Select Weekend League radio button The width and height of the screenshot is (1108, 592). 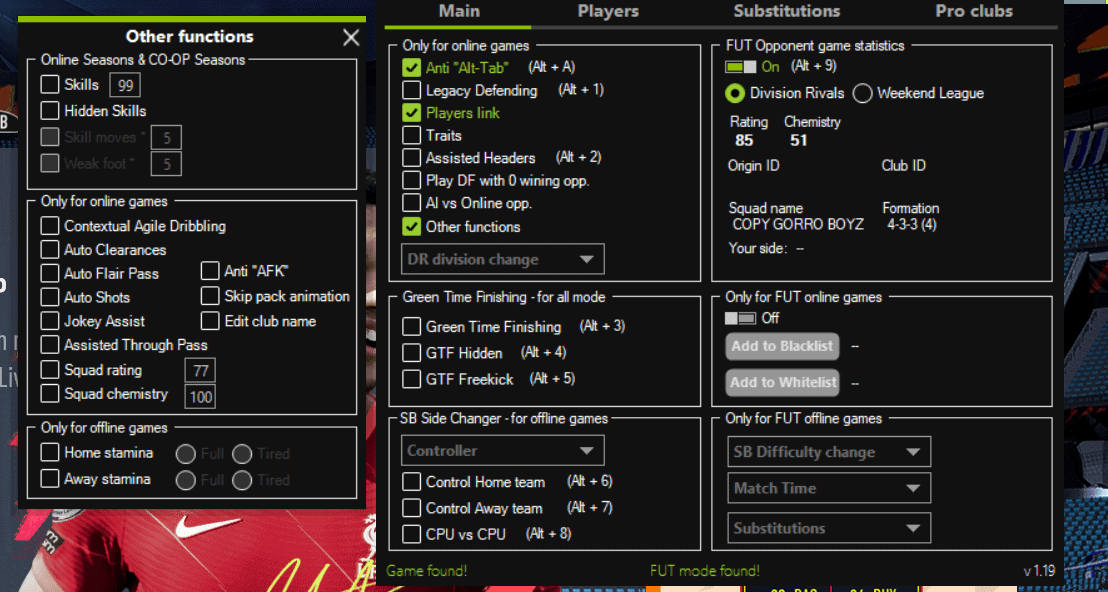862,93
